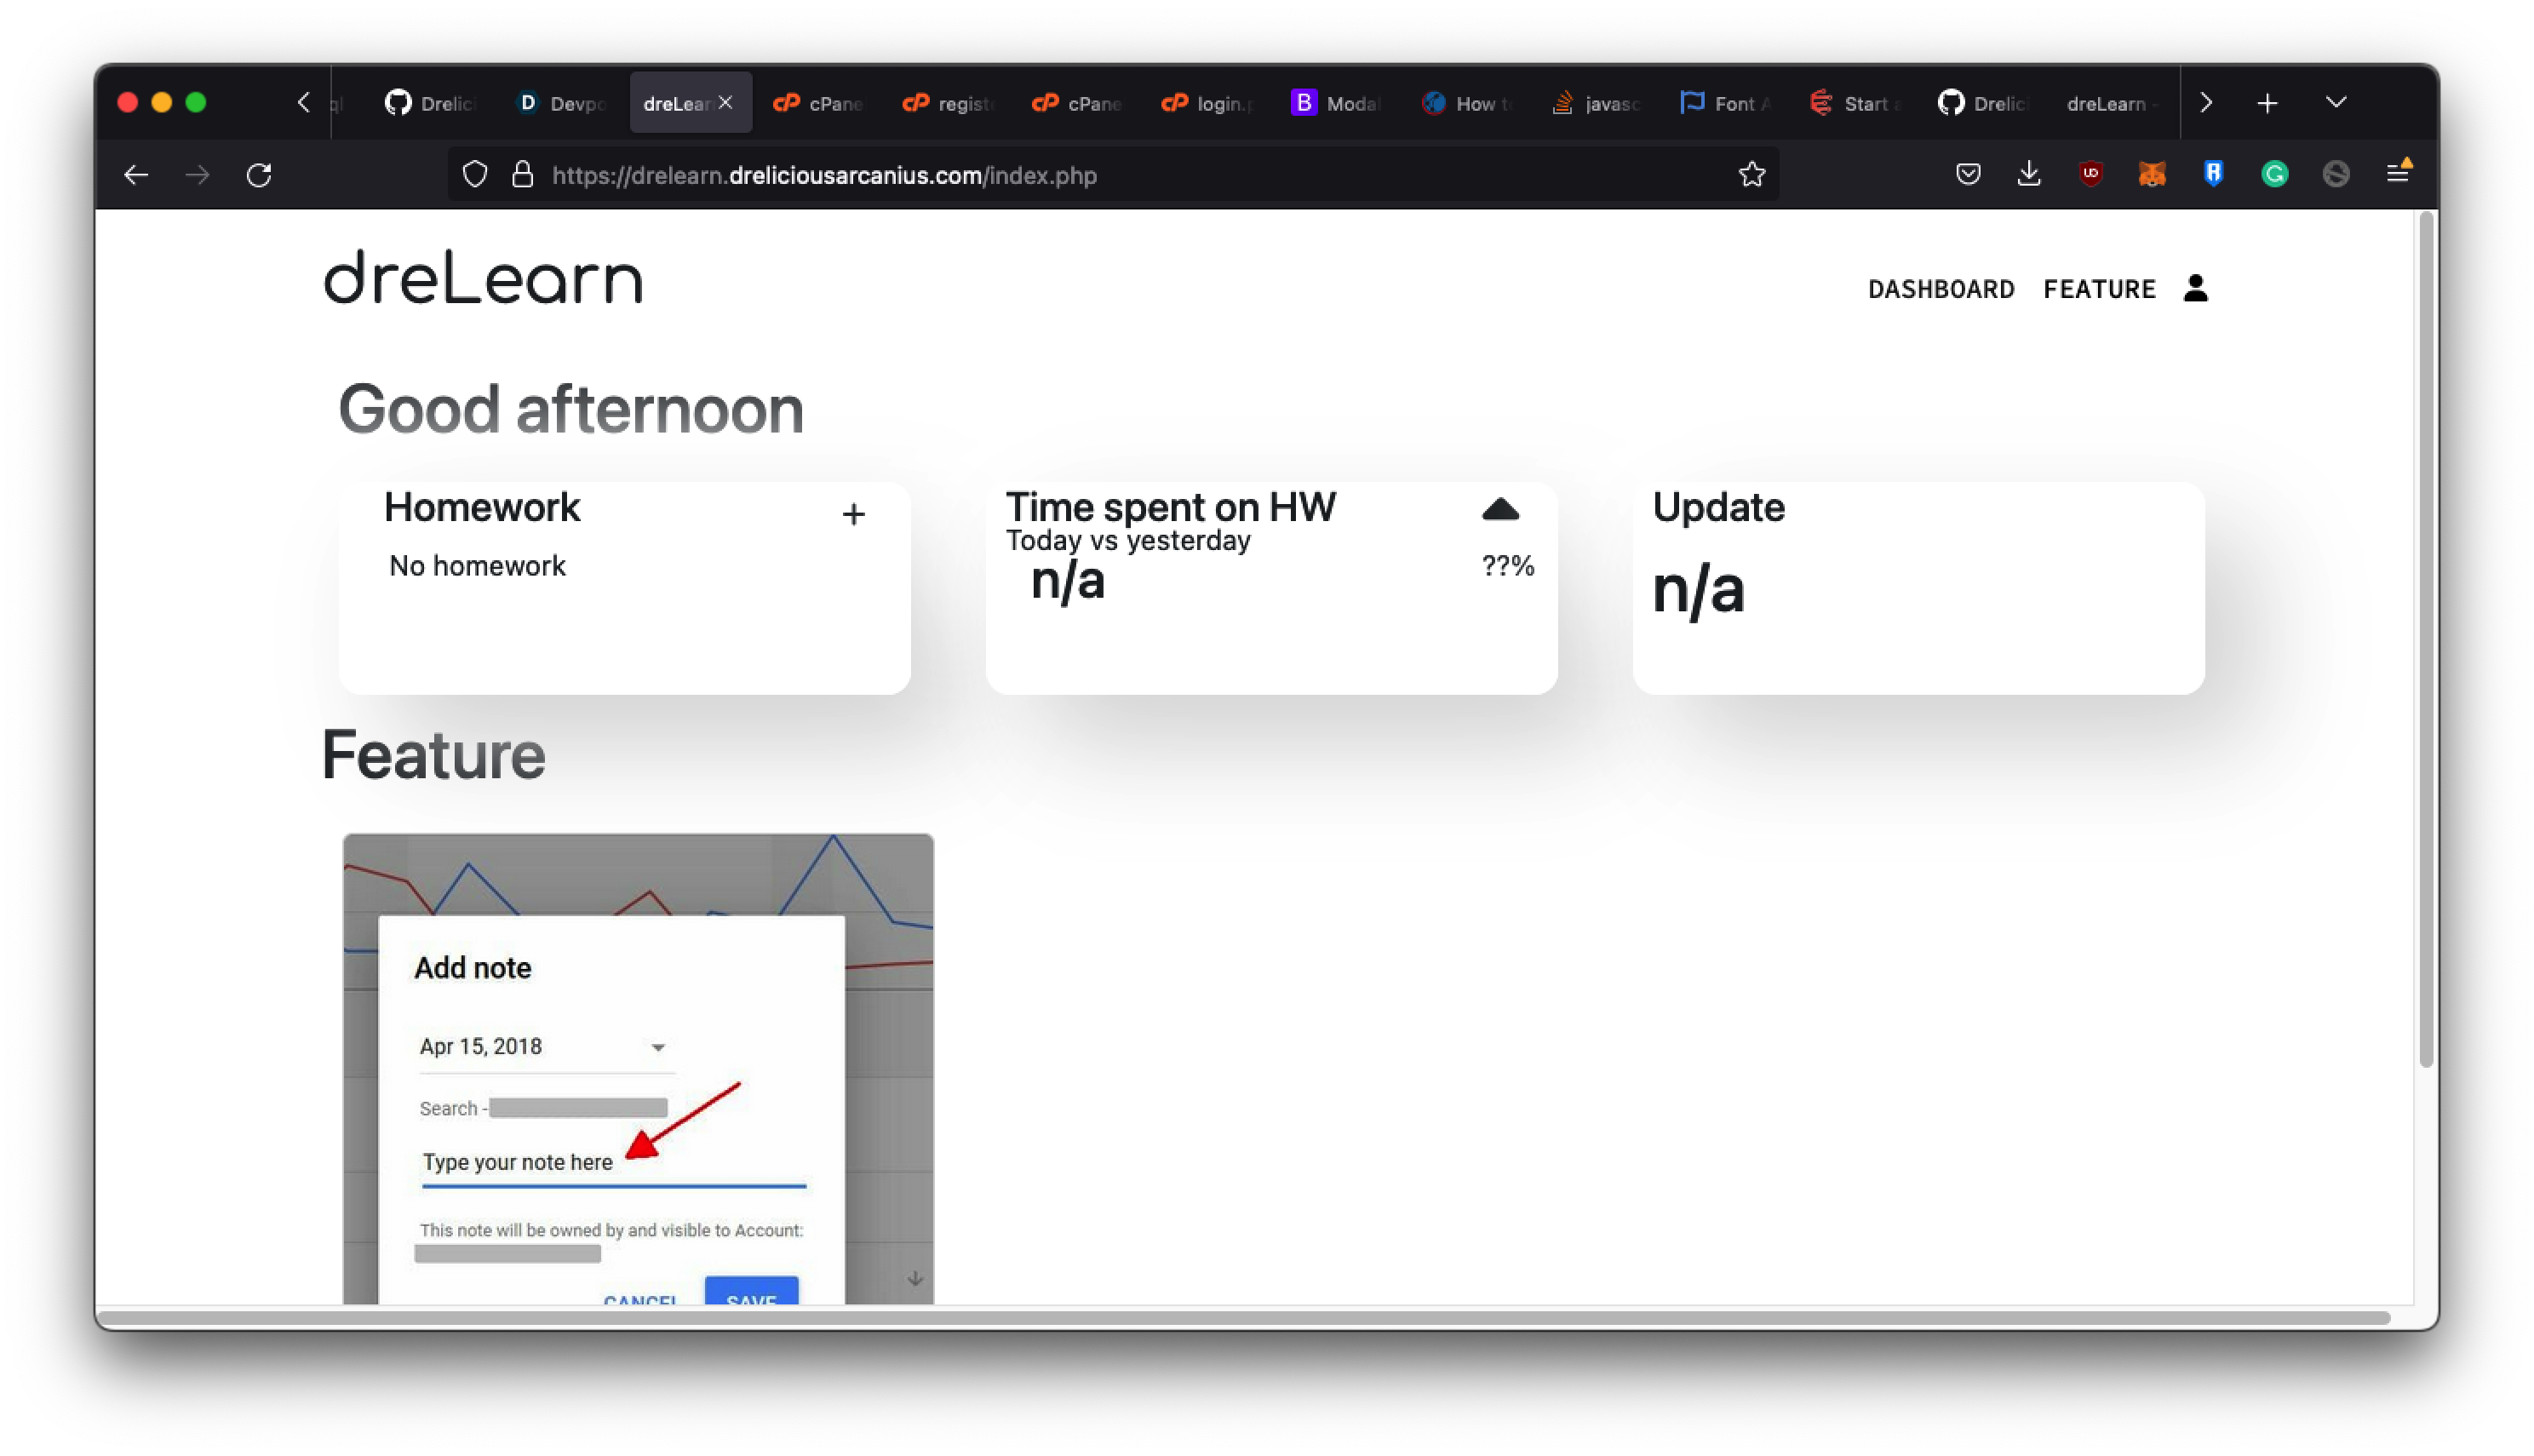Image resolution: width=2534 pixels, height=1456 pixels.
Task: Open the FEATURE nav link
Action: coord(2099,289)
